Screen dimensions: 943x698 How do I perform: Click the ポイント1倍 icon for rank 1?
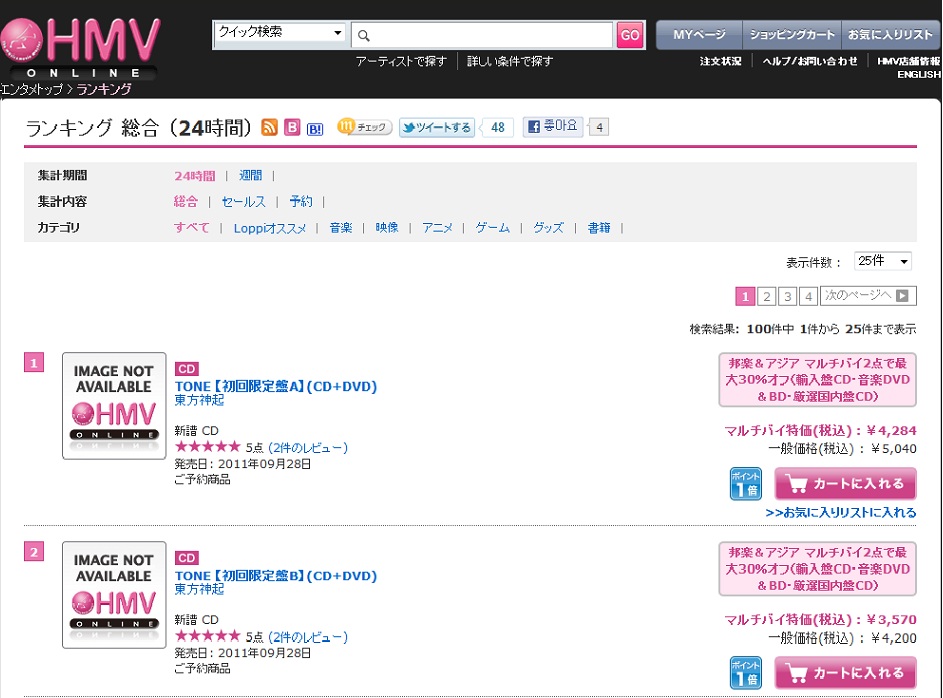pyautogui.click(x=746, y=483)
